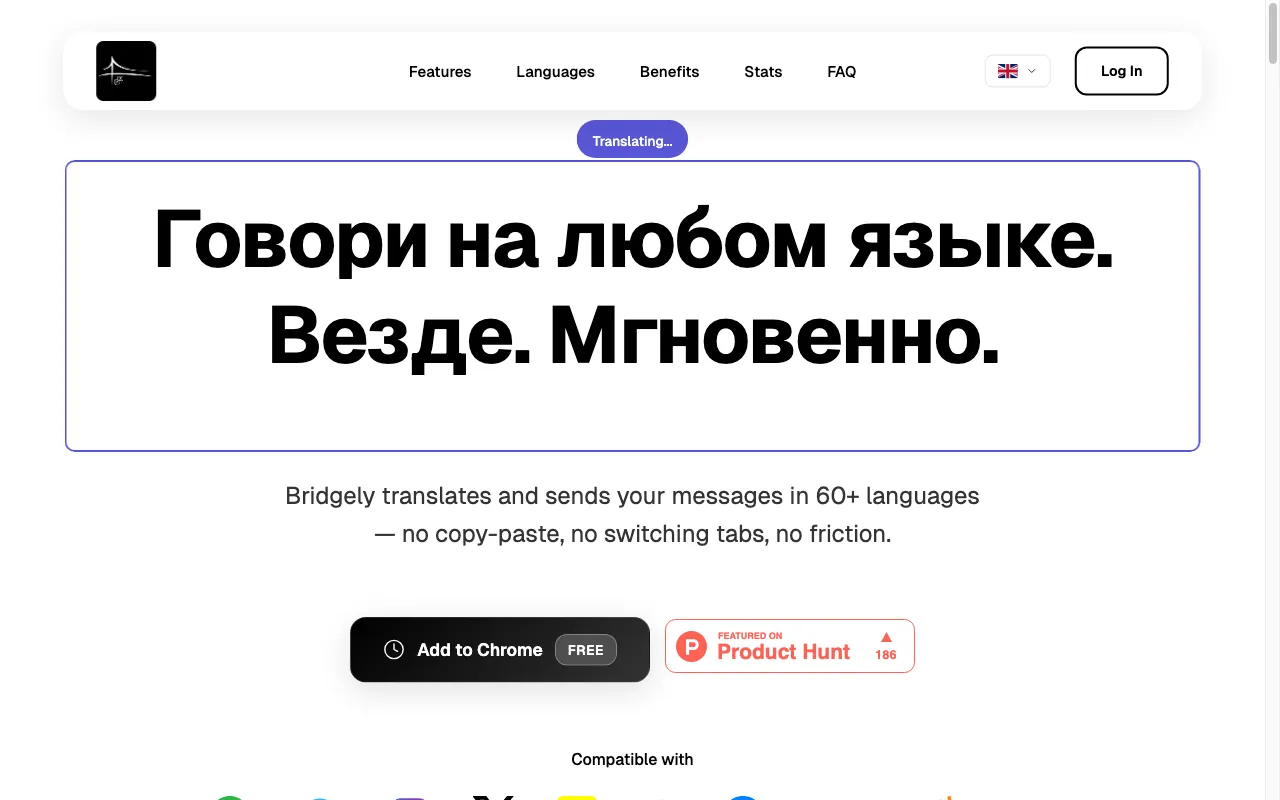Open the FAQ nav link
This screenshot has width=1280, height=800.
tap(841, 72)
